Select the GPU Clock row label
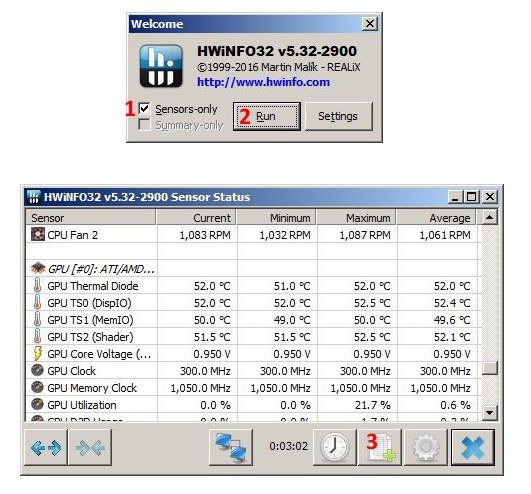 [71, 371]
